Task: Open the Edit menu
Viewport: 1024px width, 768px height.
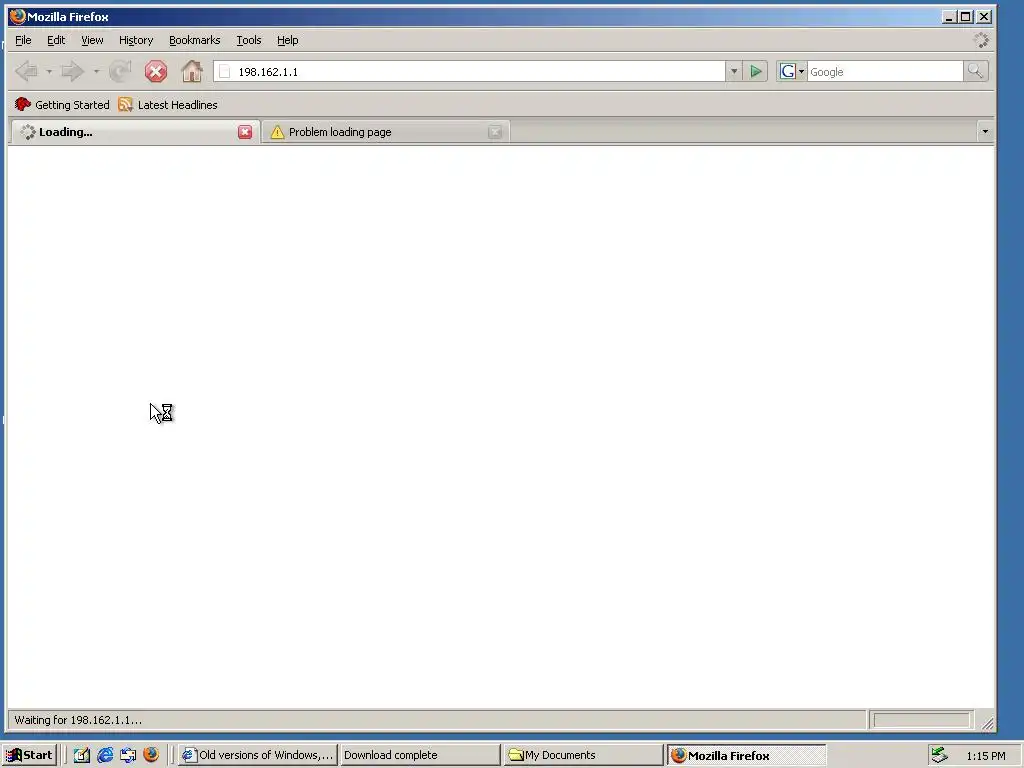Action: (56, 40)
